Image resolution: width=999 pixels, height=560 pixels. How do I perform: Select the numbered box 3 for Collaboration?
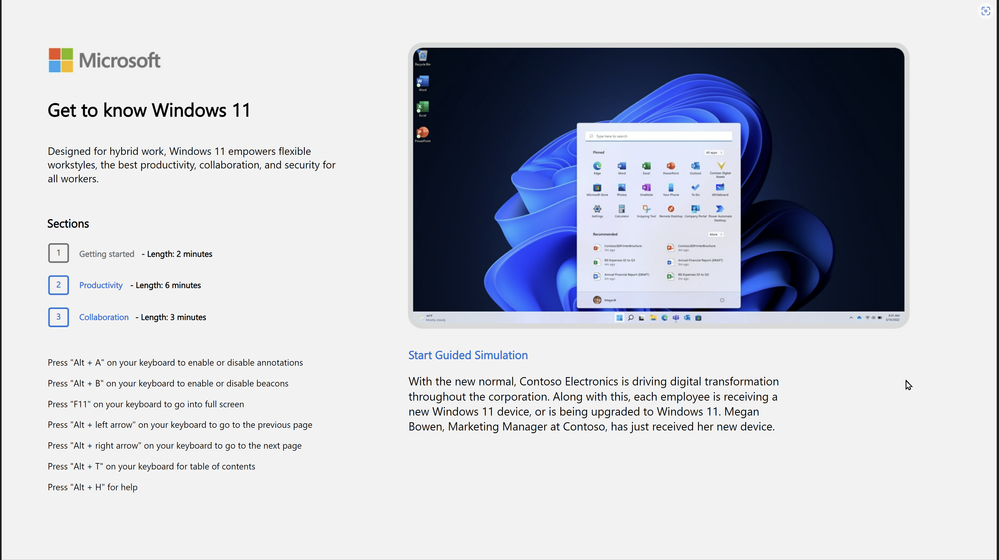coord(59,317)
